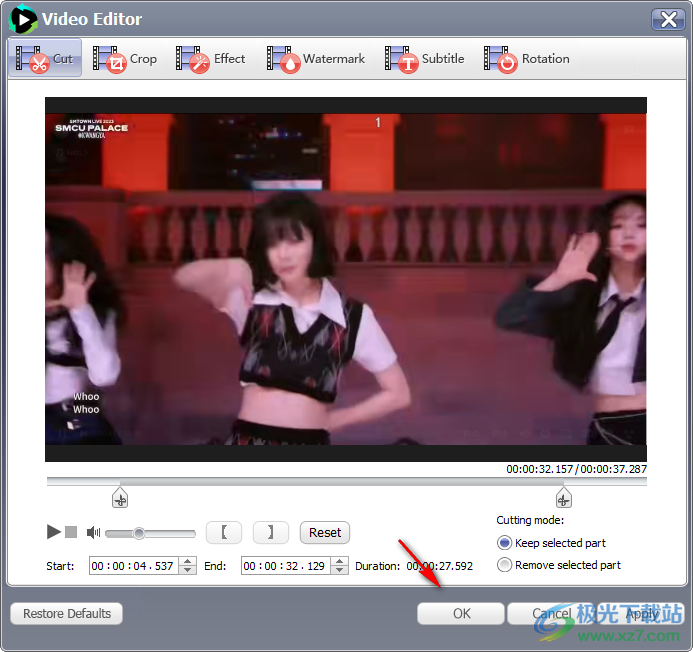The width and height of the screenshot is (693, 652).
Task: Switch to the Rotation tab
Action: pyautogui.click(x=526, y=59)
